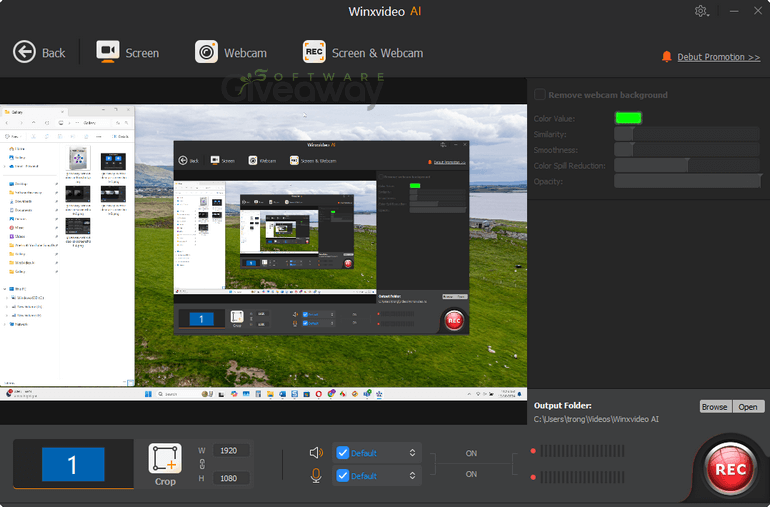
Task: Toggle the microphone ON switch
Action: [471, 474]
